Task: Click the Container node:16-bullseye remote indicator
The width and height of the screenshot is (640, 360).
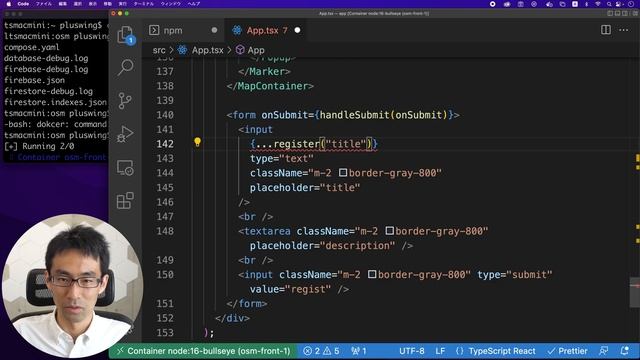Action: click(203, 351)
